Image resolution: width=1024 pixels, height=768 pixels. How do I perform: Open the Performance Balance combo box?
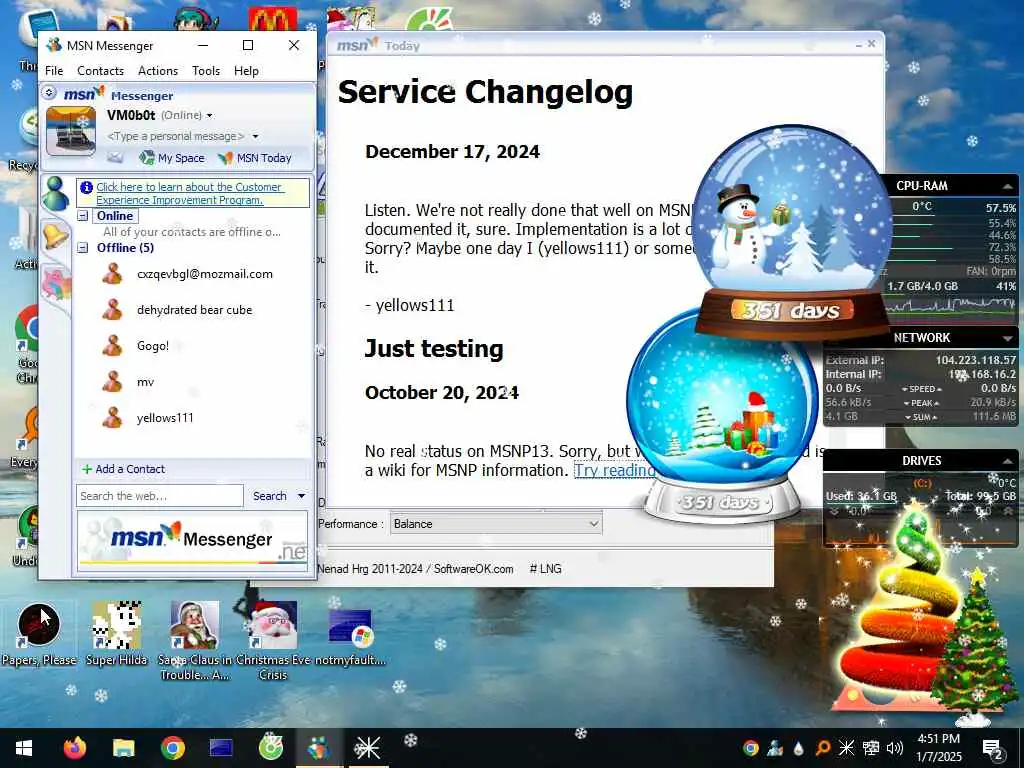[496, 524]
